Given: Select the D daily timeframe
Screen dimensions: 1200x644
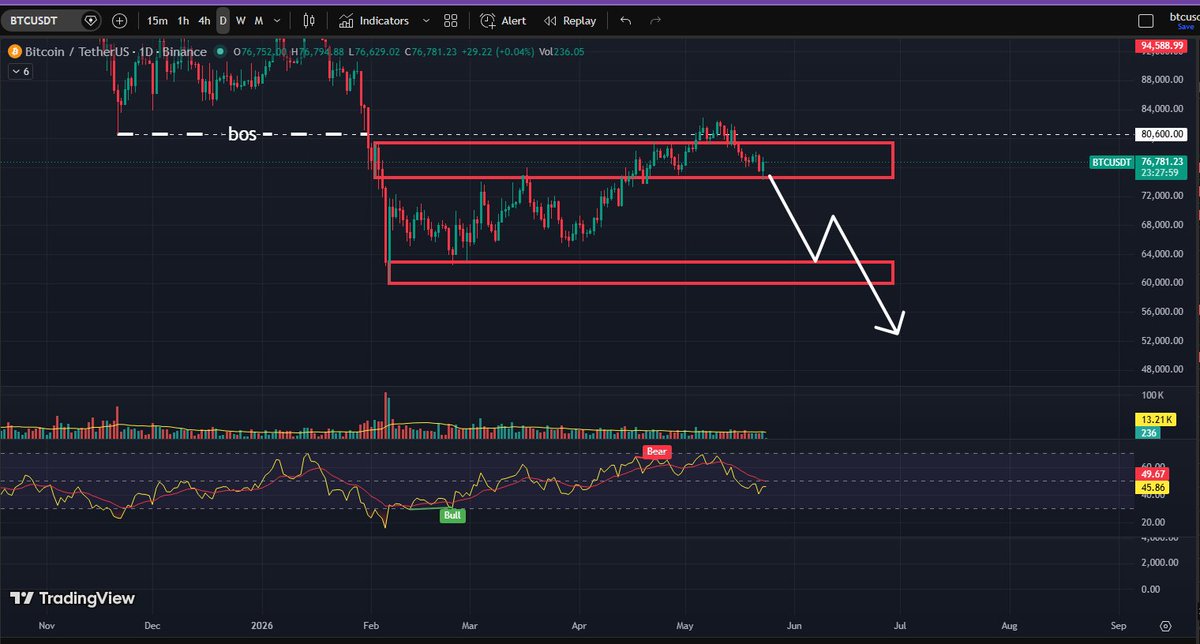Looking at the screenshot, I should click(223, 21).
